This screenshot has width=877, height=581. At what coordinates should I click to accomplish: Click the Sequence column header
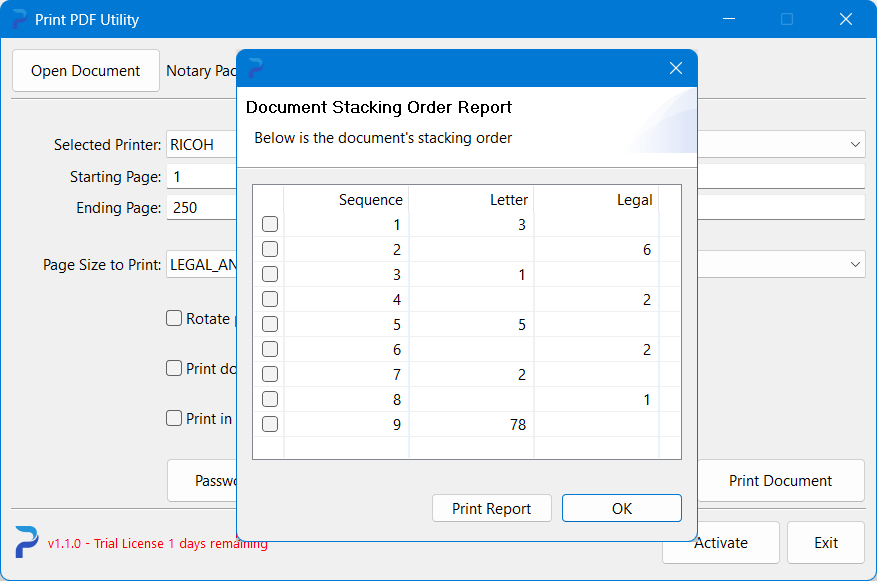point(370,200)
